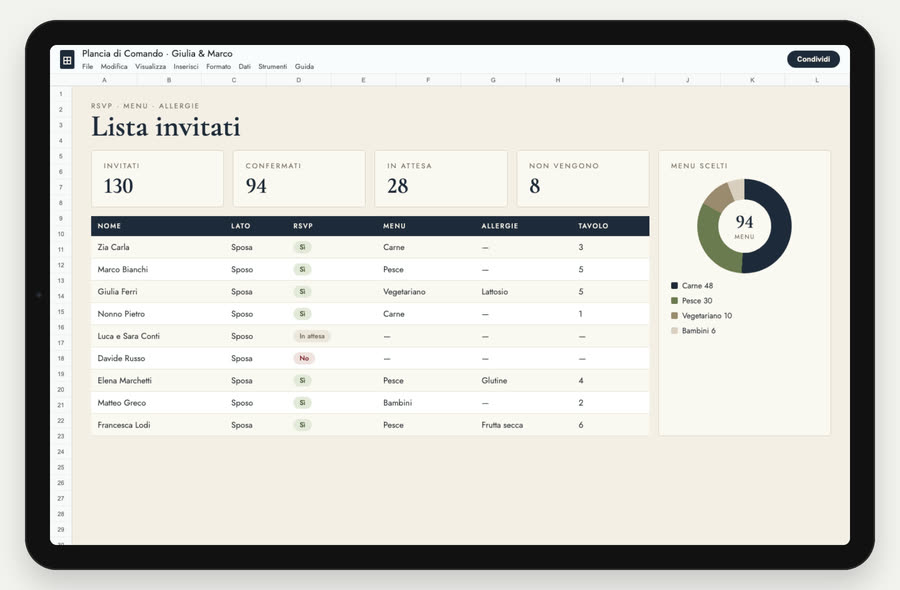Open the Visualizza menu
900x590 pixels.
(150, 67)
